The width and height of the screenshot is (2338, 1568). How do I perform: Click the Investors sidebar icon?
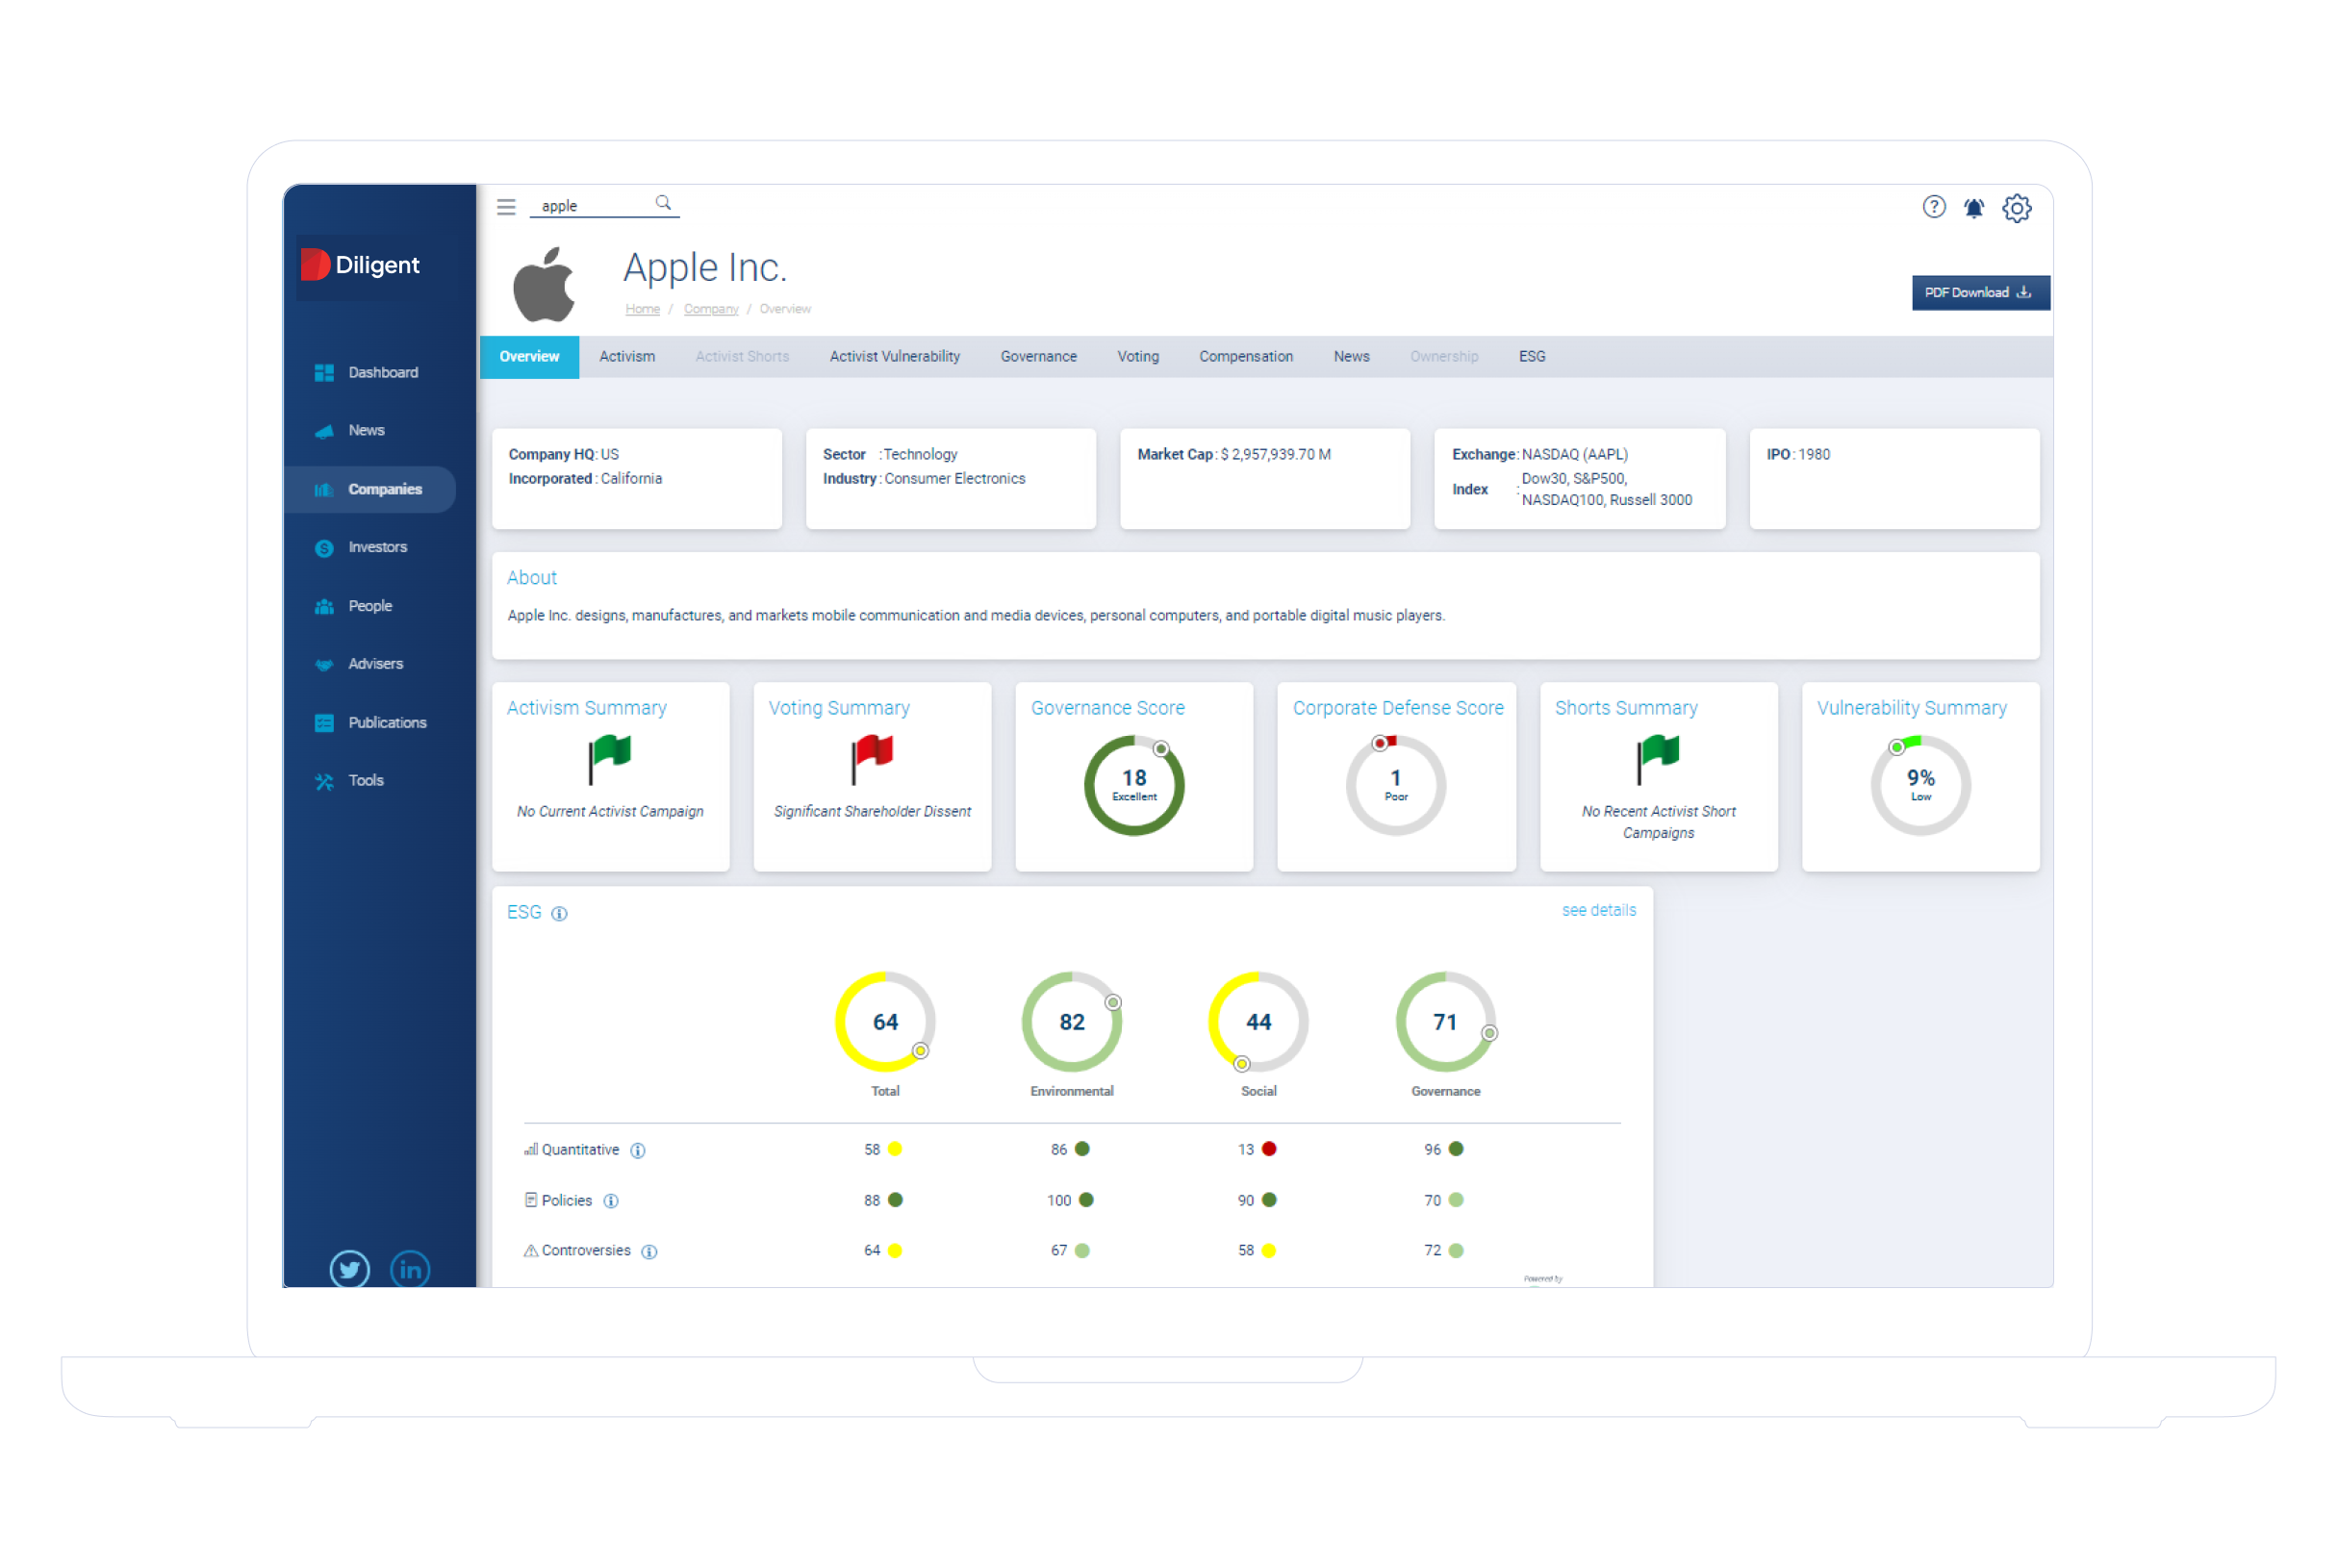tap(324, 548)
